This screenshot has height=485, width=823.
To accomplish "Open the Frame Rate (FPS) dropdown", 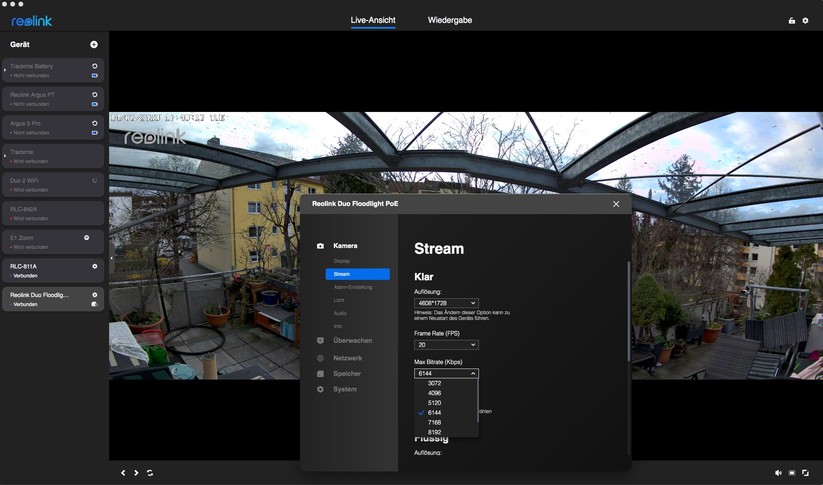I will click(446, 345).
